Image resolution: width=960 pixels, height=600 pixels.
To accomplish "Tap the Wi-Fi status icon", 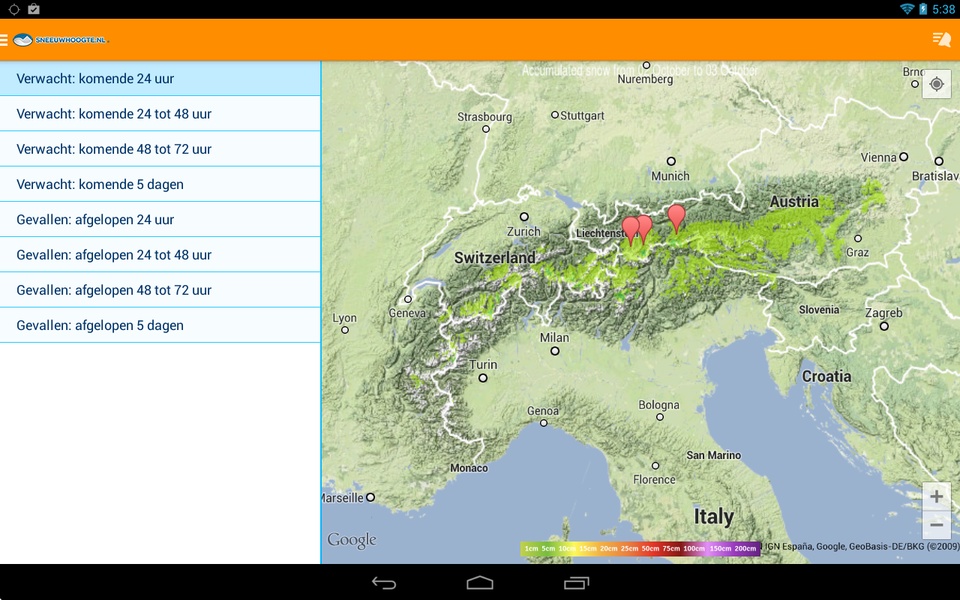I will 907,9.
